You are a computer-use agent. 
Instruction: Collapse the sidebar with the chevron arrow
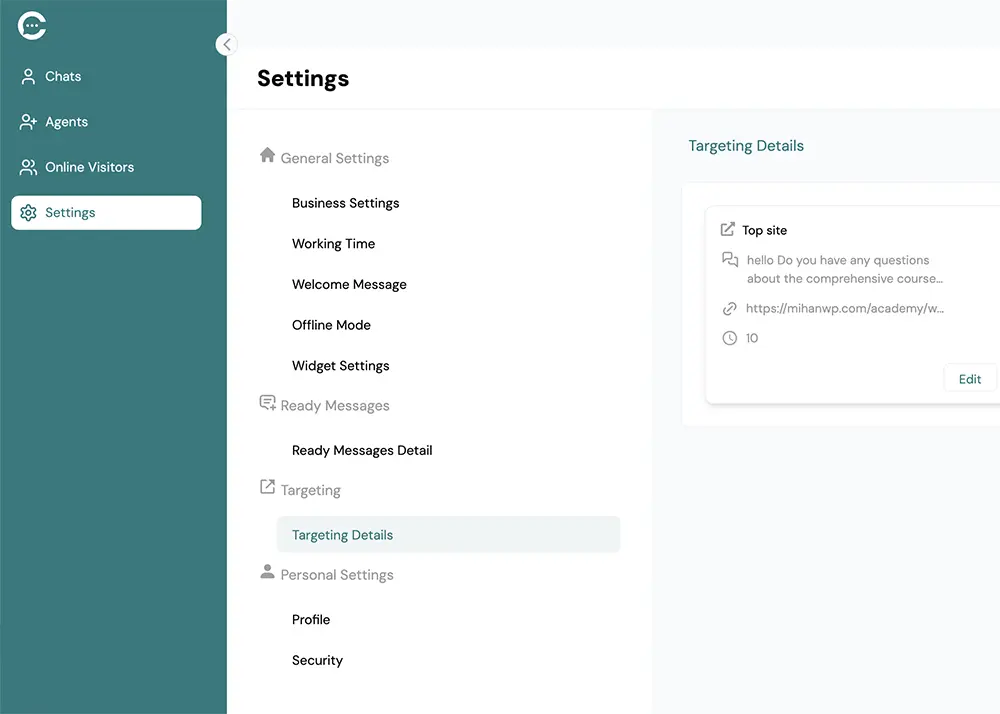tap(226, 44)
